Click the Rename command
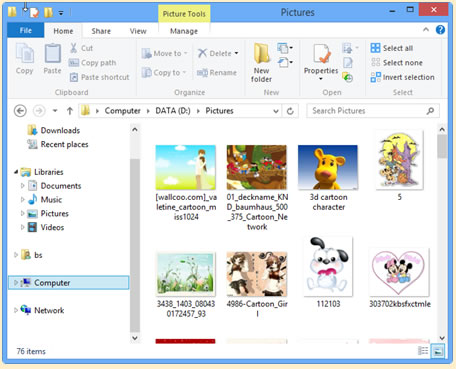This screenshot has width=456, height=369. (217, 73)
